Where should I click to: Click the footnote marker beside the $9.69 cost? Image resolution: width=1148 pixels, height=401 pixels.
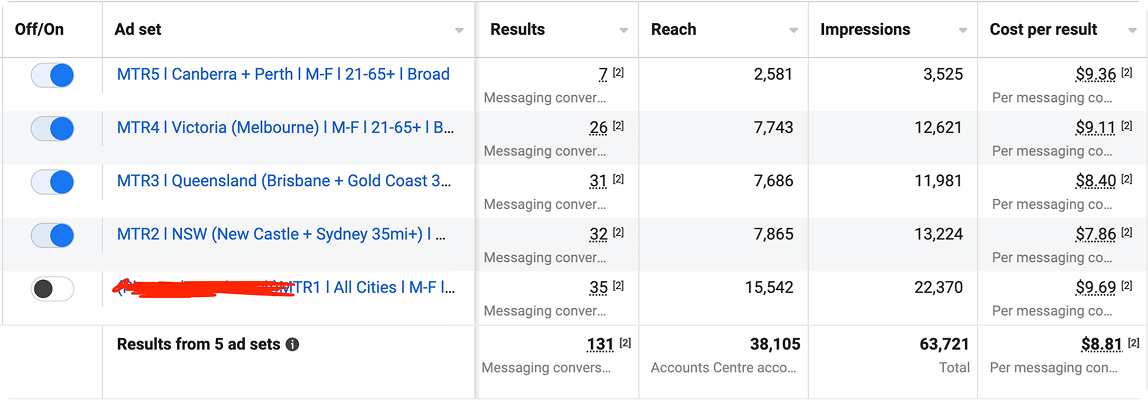1127,285
